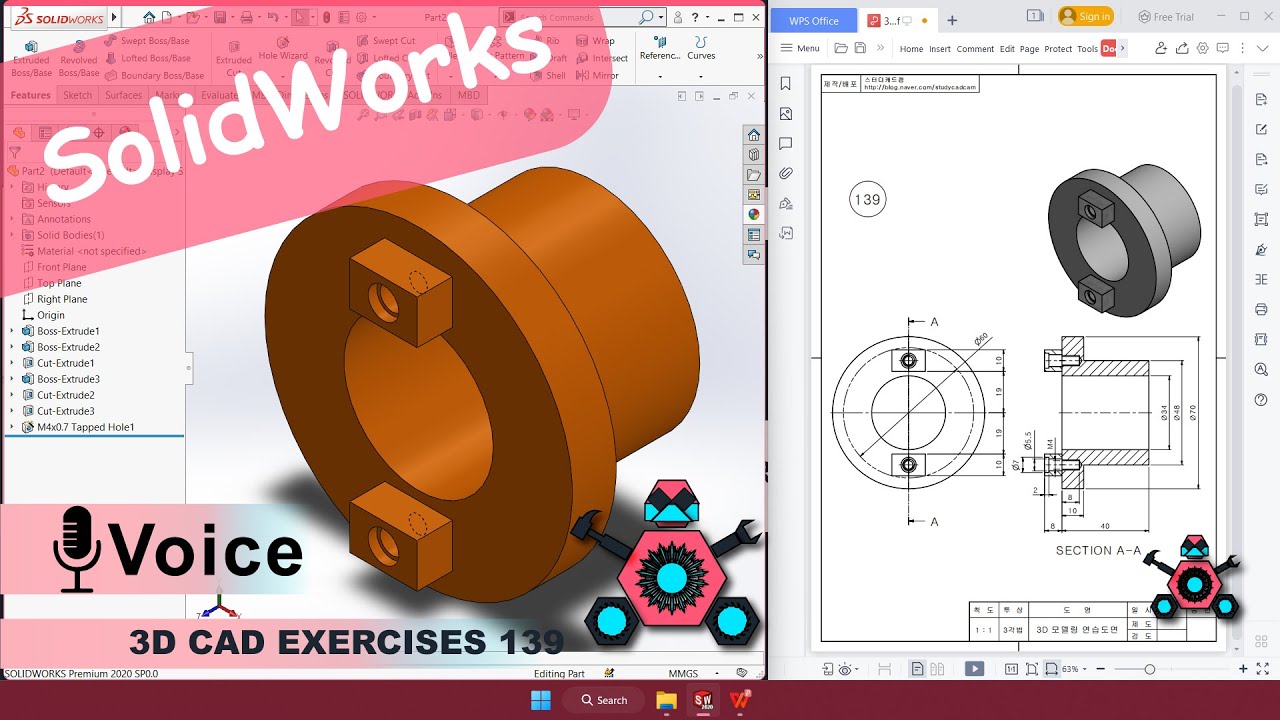Screen dimensions: 1280x720
Task: Open SOLIDWORKS Resources task pane icon
Action: pos(754,135)
